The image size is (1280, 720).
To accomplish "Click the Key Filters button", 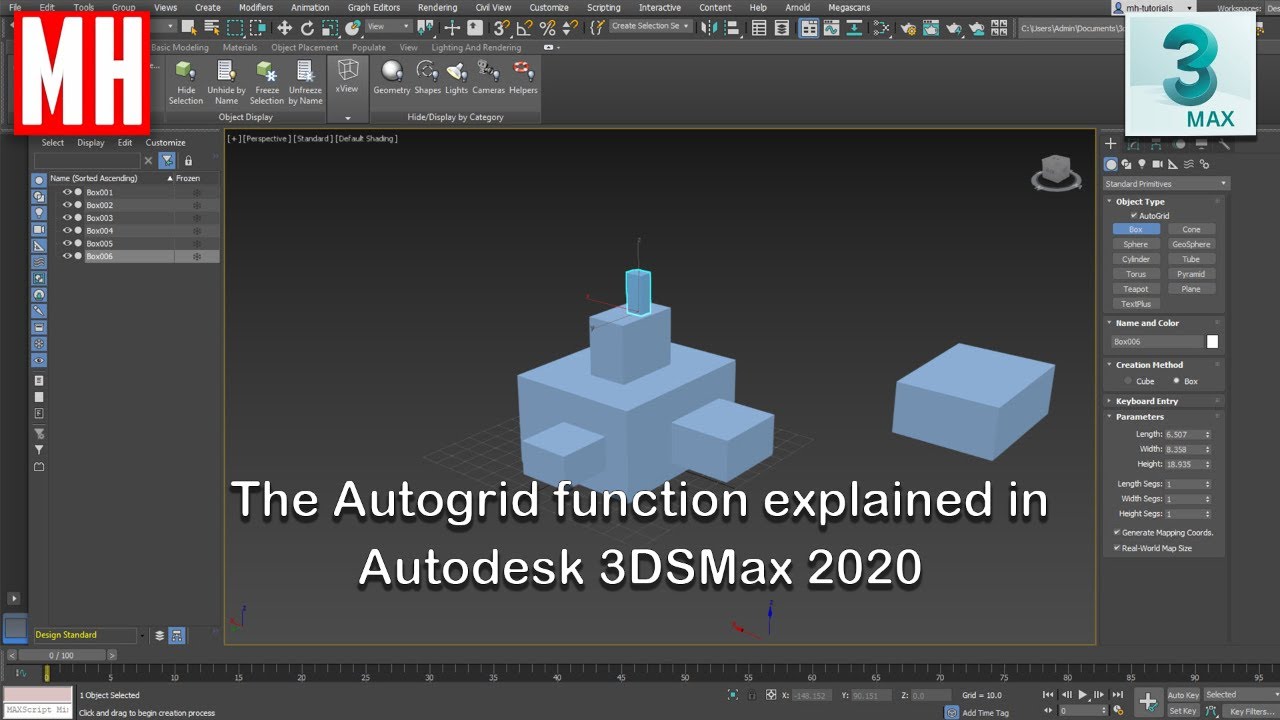I will pos(1251,711).
